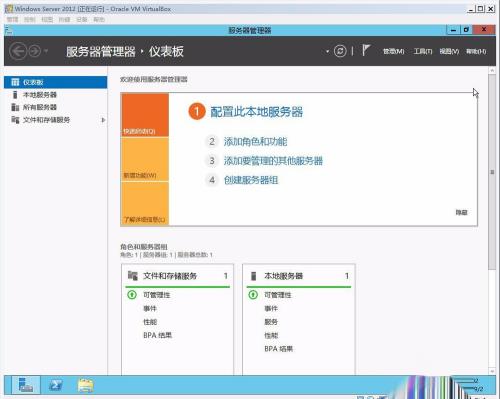This screenshot has height=399, width=500.
Task: Go forward with the right arrow navigation button
Action: (35, 51)
